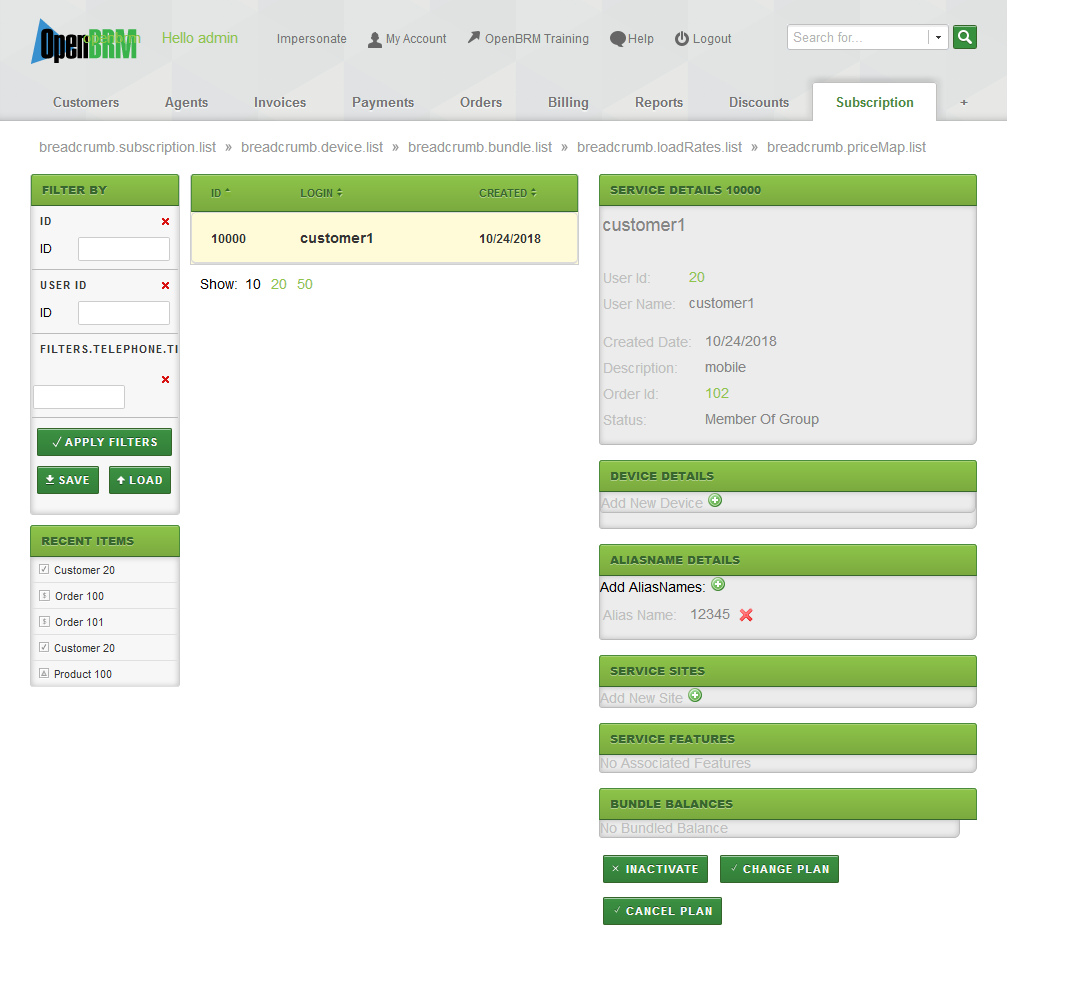Viewport: 1067px width, 991px height.
Task: Sort the list by ID column
Action: pos(220,193)
